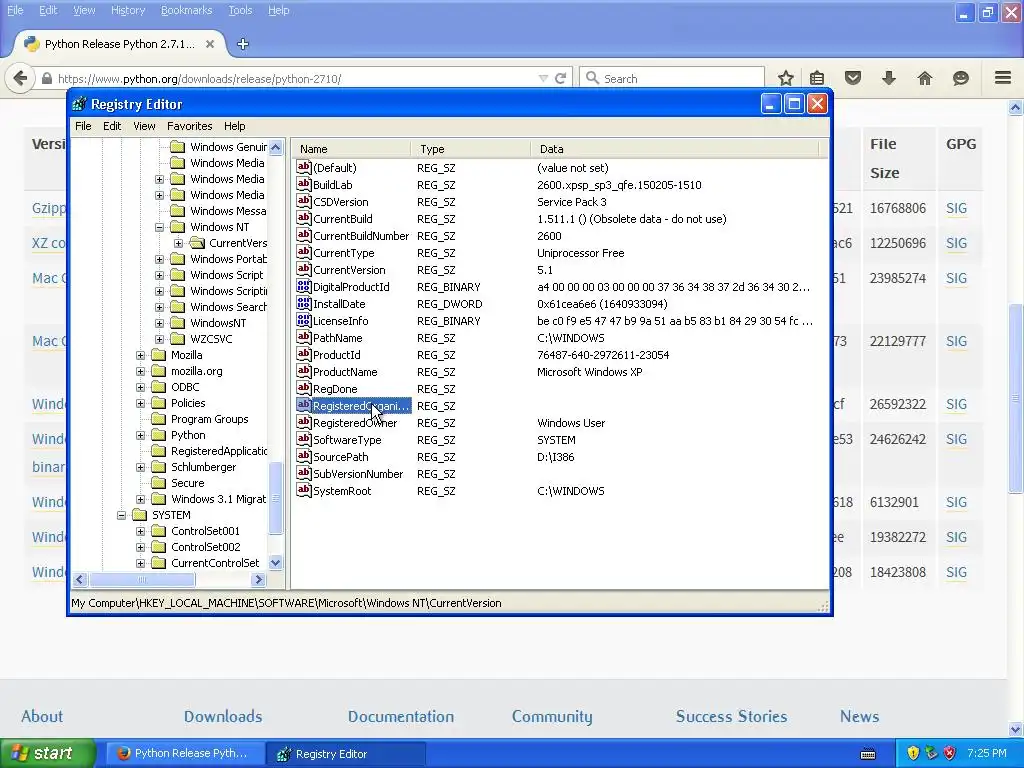Collapse the Windows NT tree node
1024x768 pixels.
point(159,227)
